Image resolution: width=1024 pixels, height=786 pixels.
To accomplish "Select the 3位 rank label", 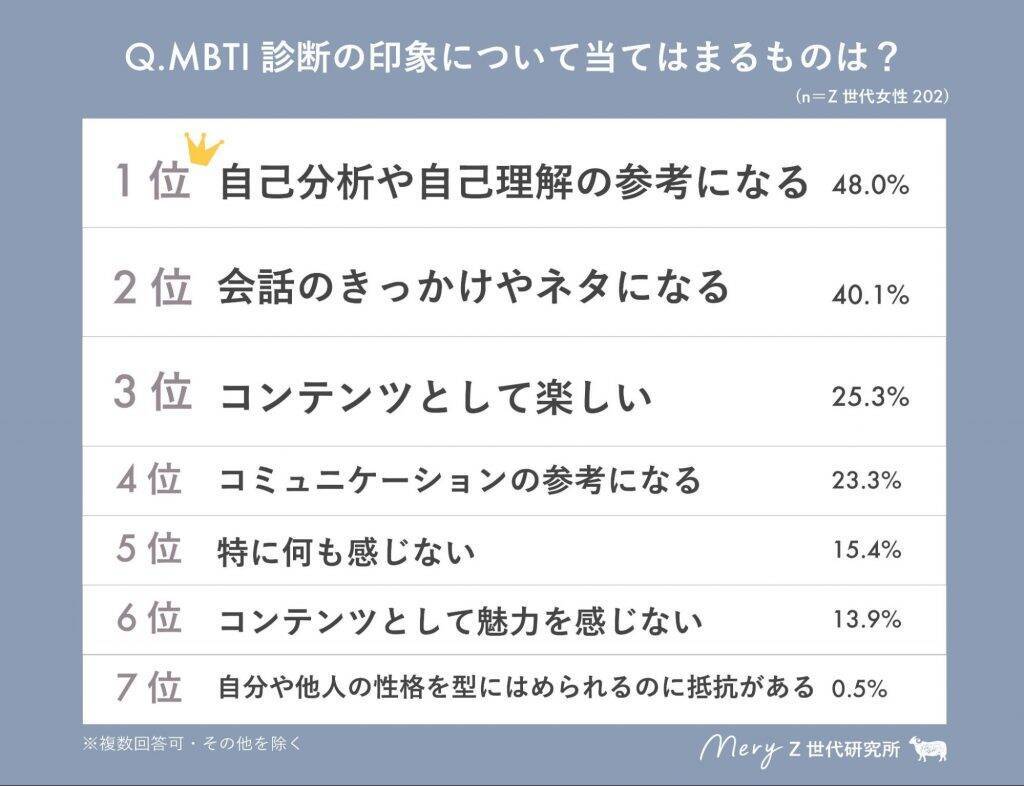I will 152,393.
